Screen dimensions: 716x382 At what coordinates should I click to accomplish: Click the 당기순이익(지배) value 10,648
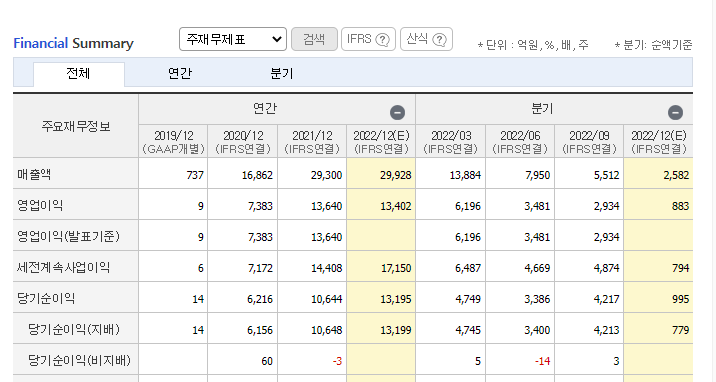click(326, 330)
